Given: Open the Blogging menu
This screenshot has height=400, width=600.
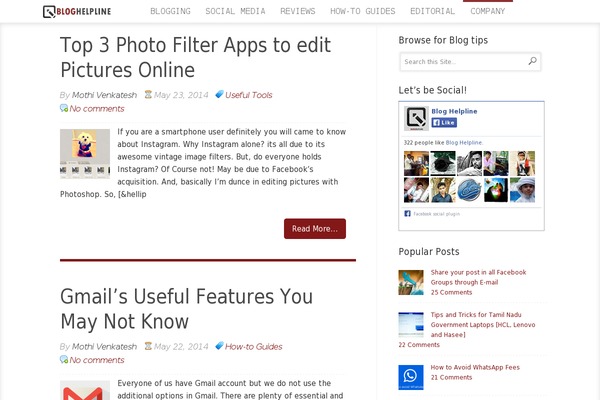Looking at the screenshot, I should point(170,11).
